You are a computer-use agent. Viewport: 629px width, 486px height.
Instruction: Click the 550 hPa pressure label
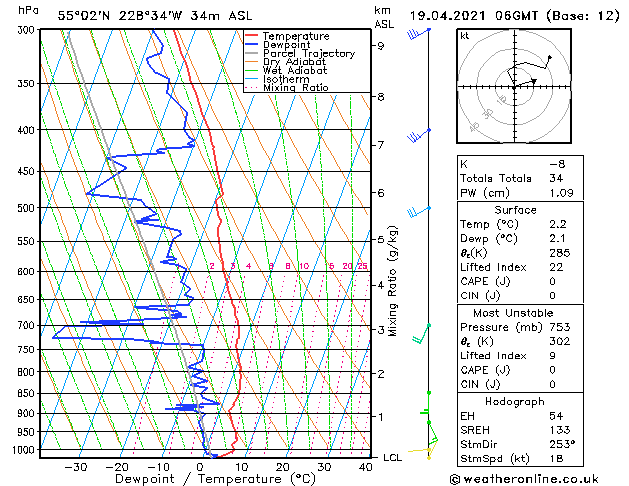(28, 241)
